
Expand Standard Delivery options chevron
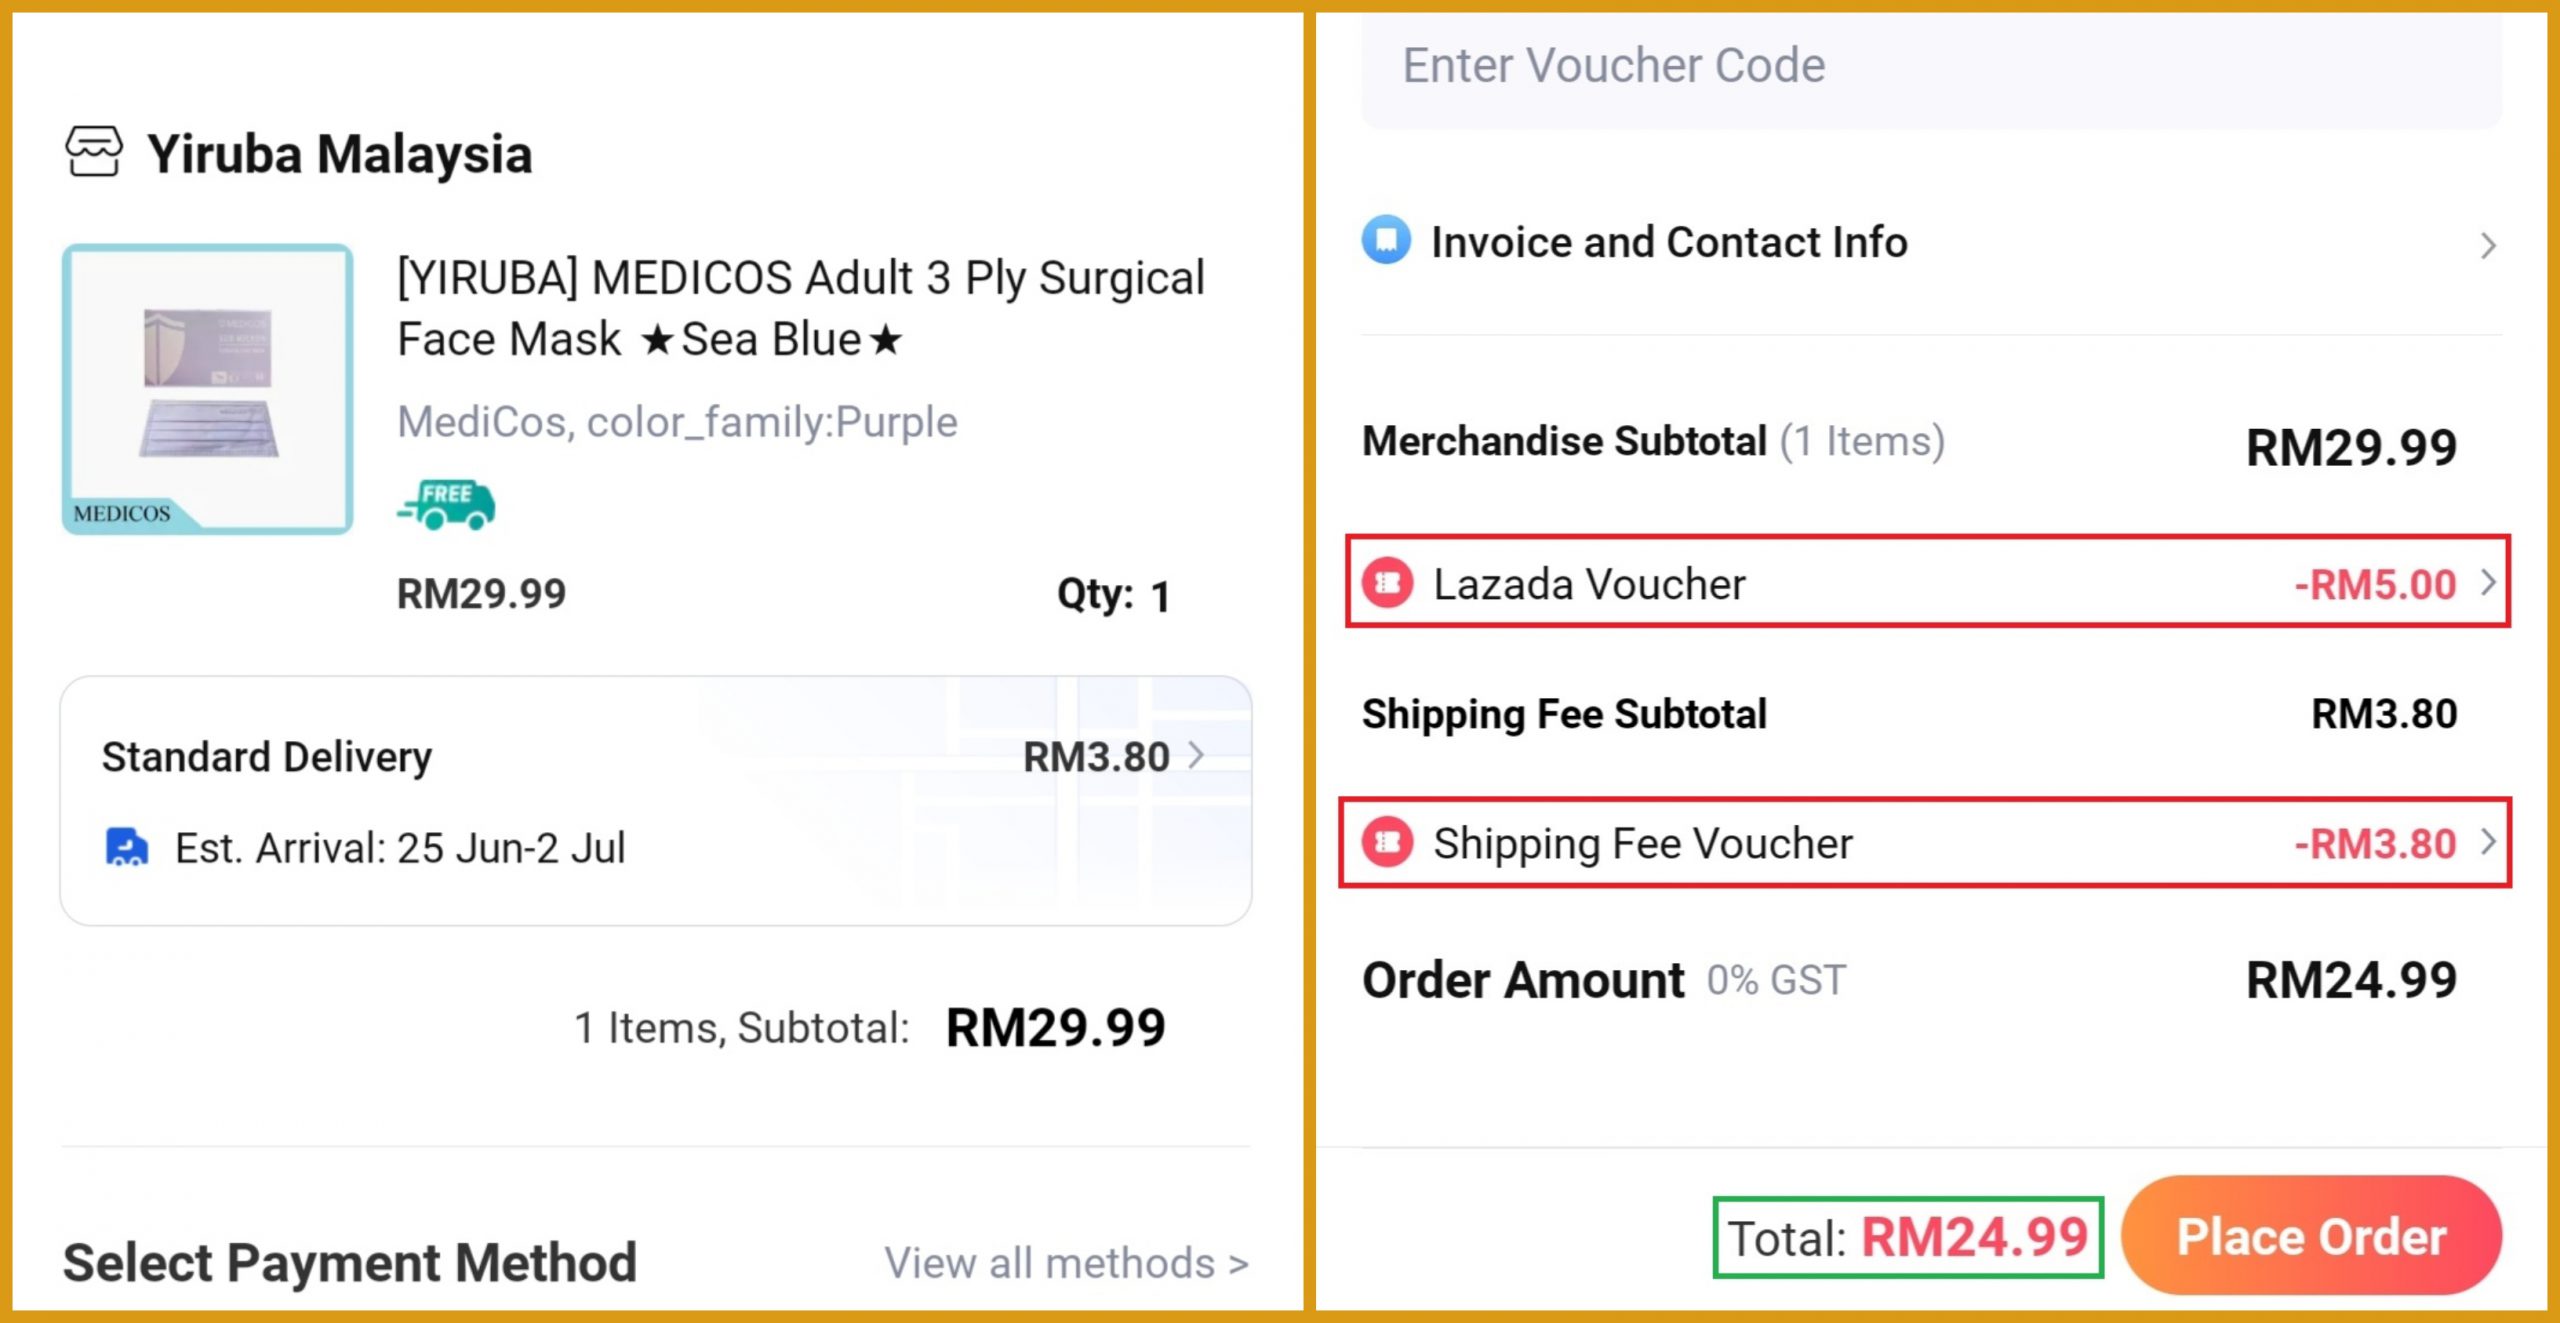1196,755
